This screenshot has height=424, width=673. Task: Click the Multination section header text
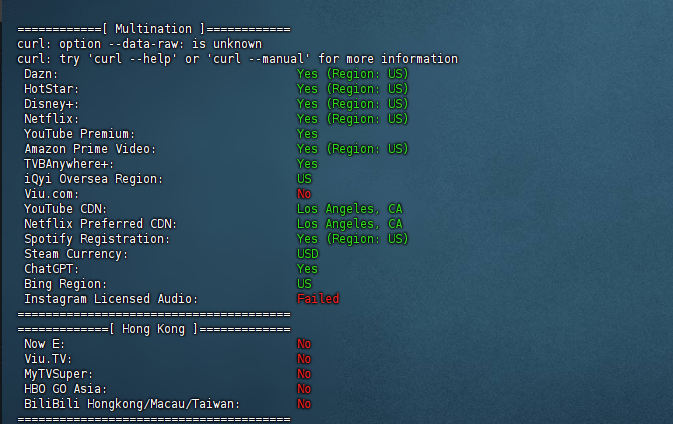[x=154, y=29]
